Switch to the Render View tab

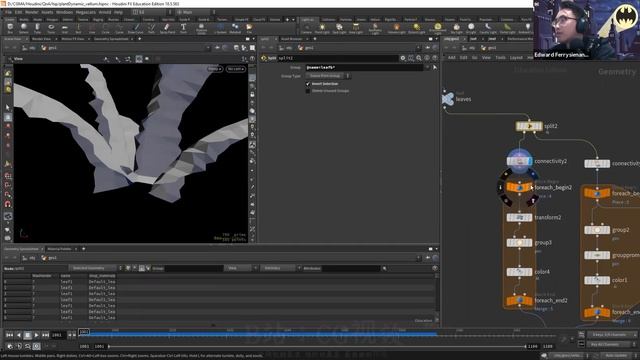click(x=41, y=39)
